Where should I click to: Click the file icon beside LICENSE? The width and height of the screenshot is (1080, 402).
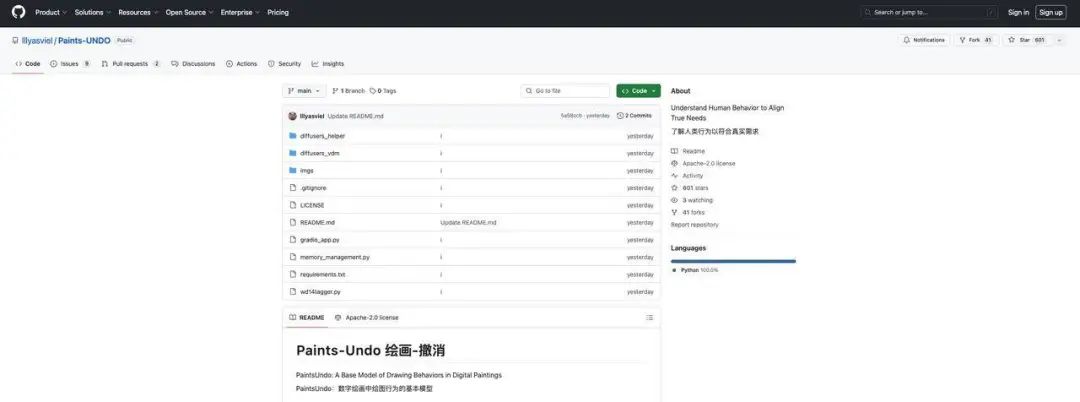coord(293,205)
